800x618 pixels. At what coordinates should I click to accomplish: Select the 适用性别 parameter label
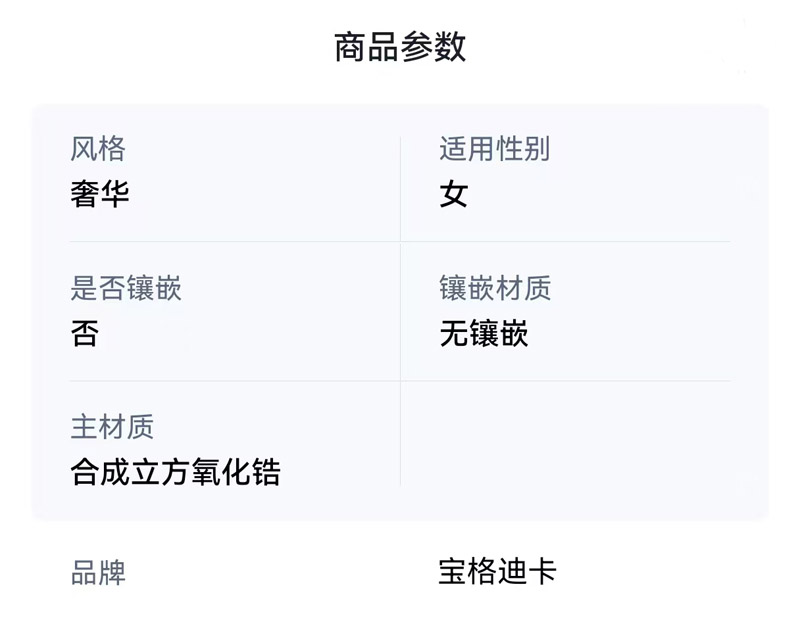(x=494, y=150)
